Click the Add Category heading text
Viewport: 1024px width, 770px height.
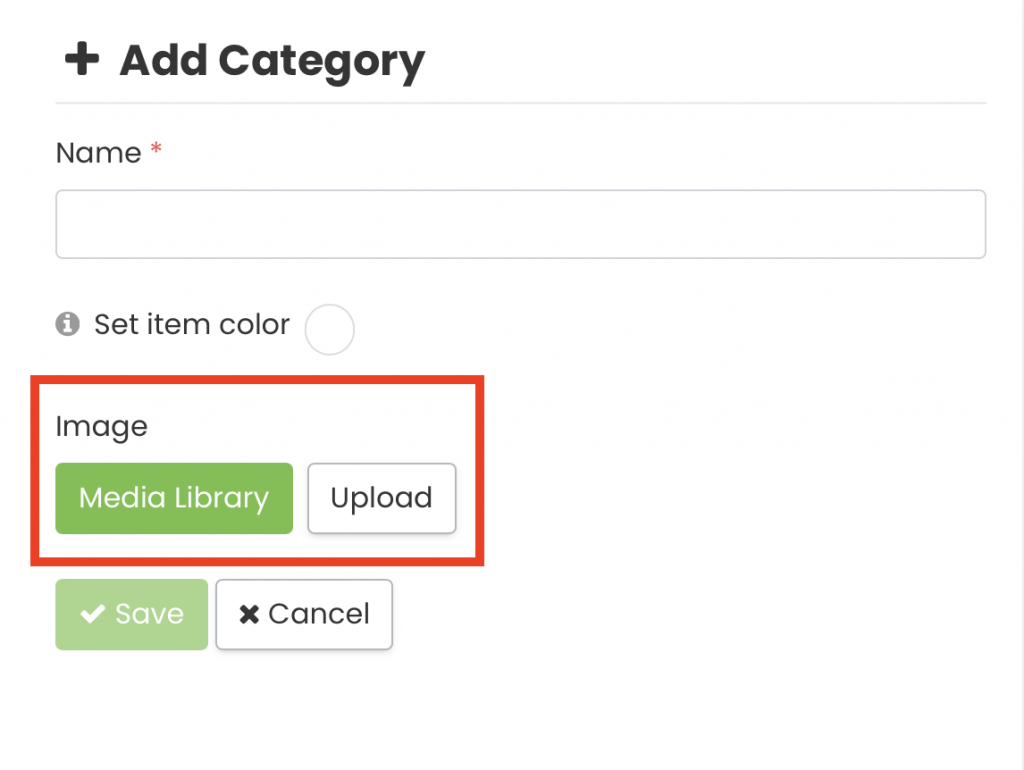(x=272, y=61)
